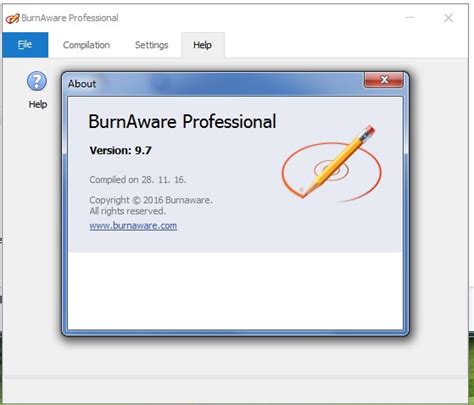Screen dimensions: 474x405
Task: Click the 'BurnAware Professional' heading in About
Action: 182,121
